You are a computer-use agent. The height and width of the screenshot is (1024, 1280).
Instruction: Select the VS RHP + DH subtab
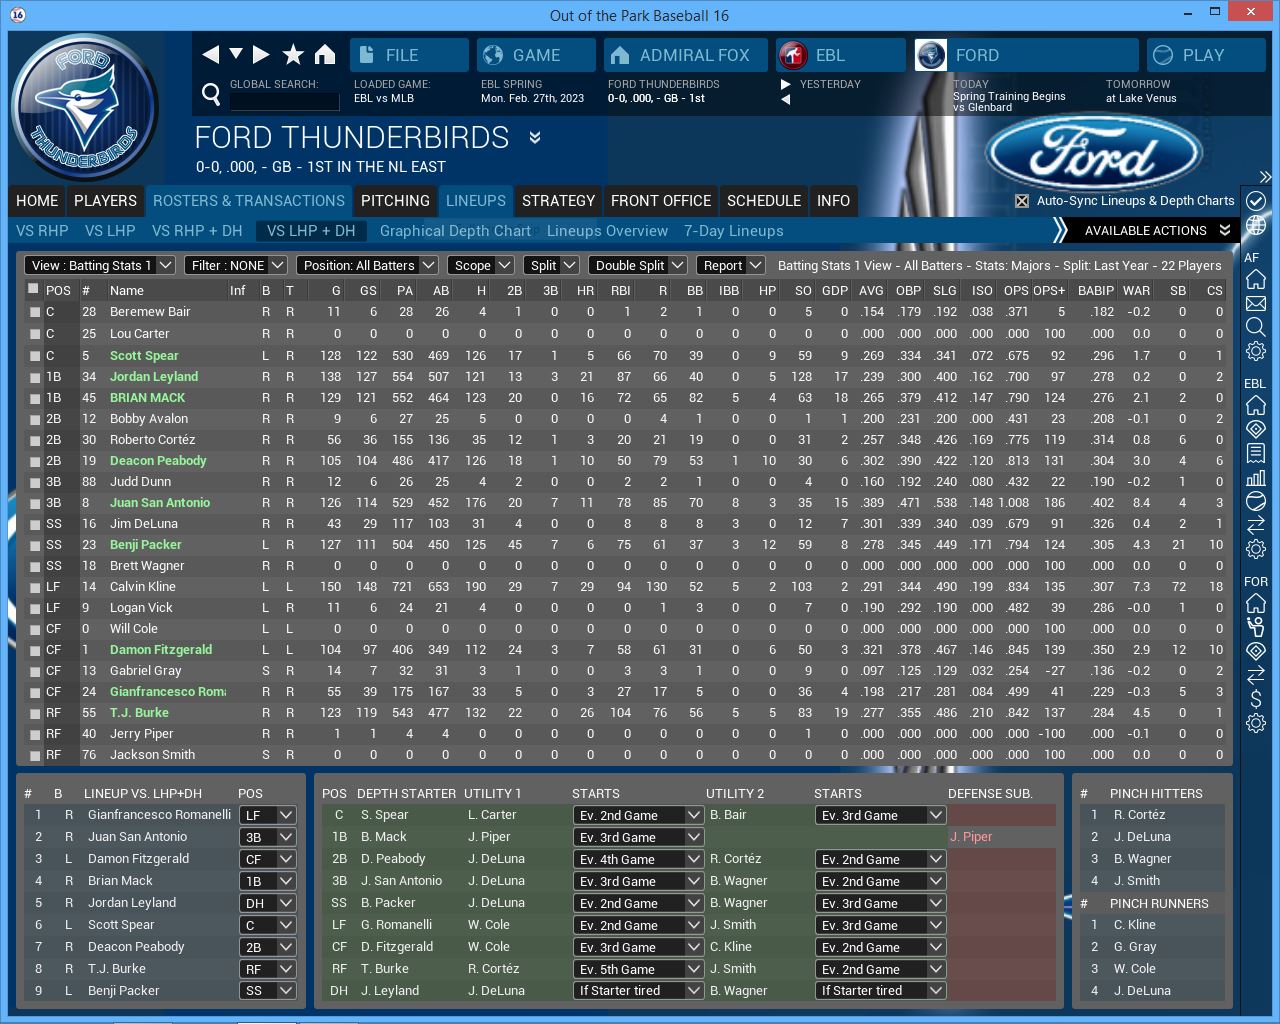point(197,231)
